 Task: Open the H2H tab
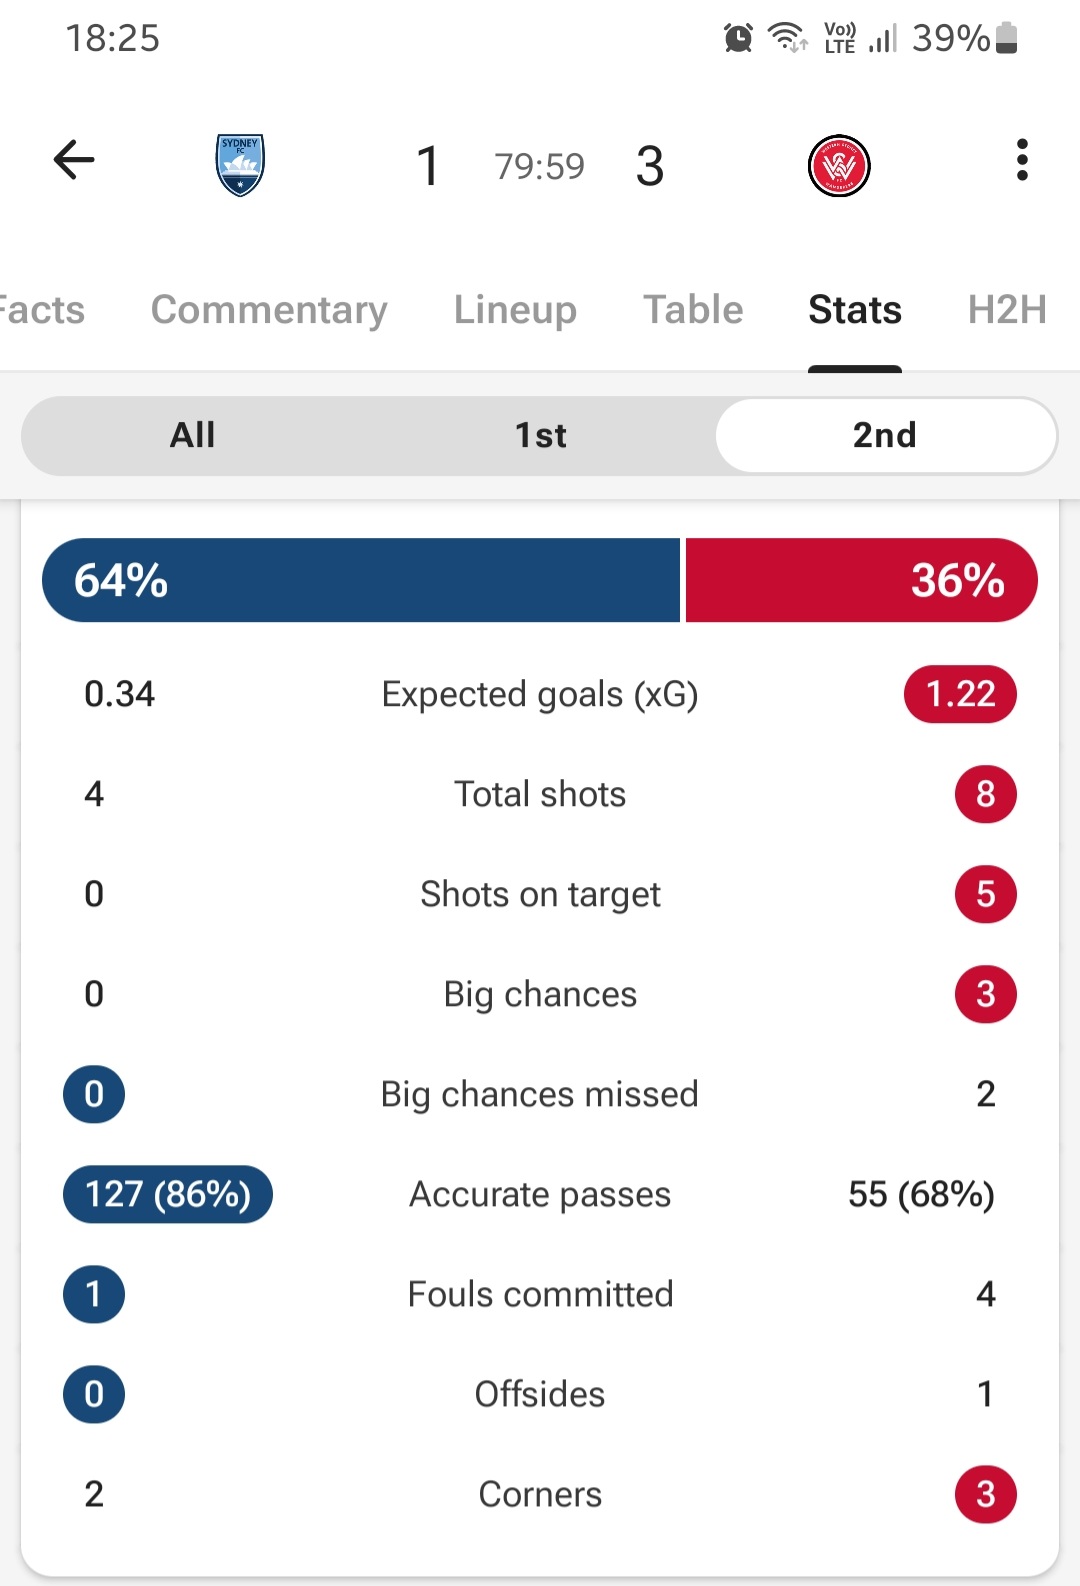1007,310
